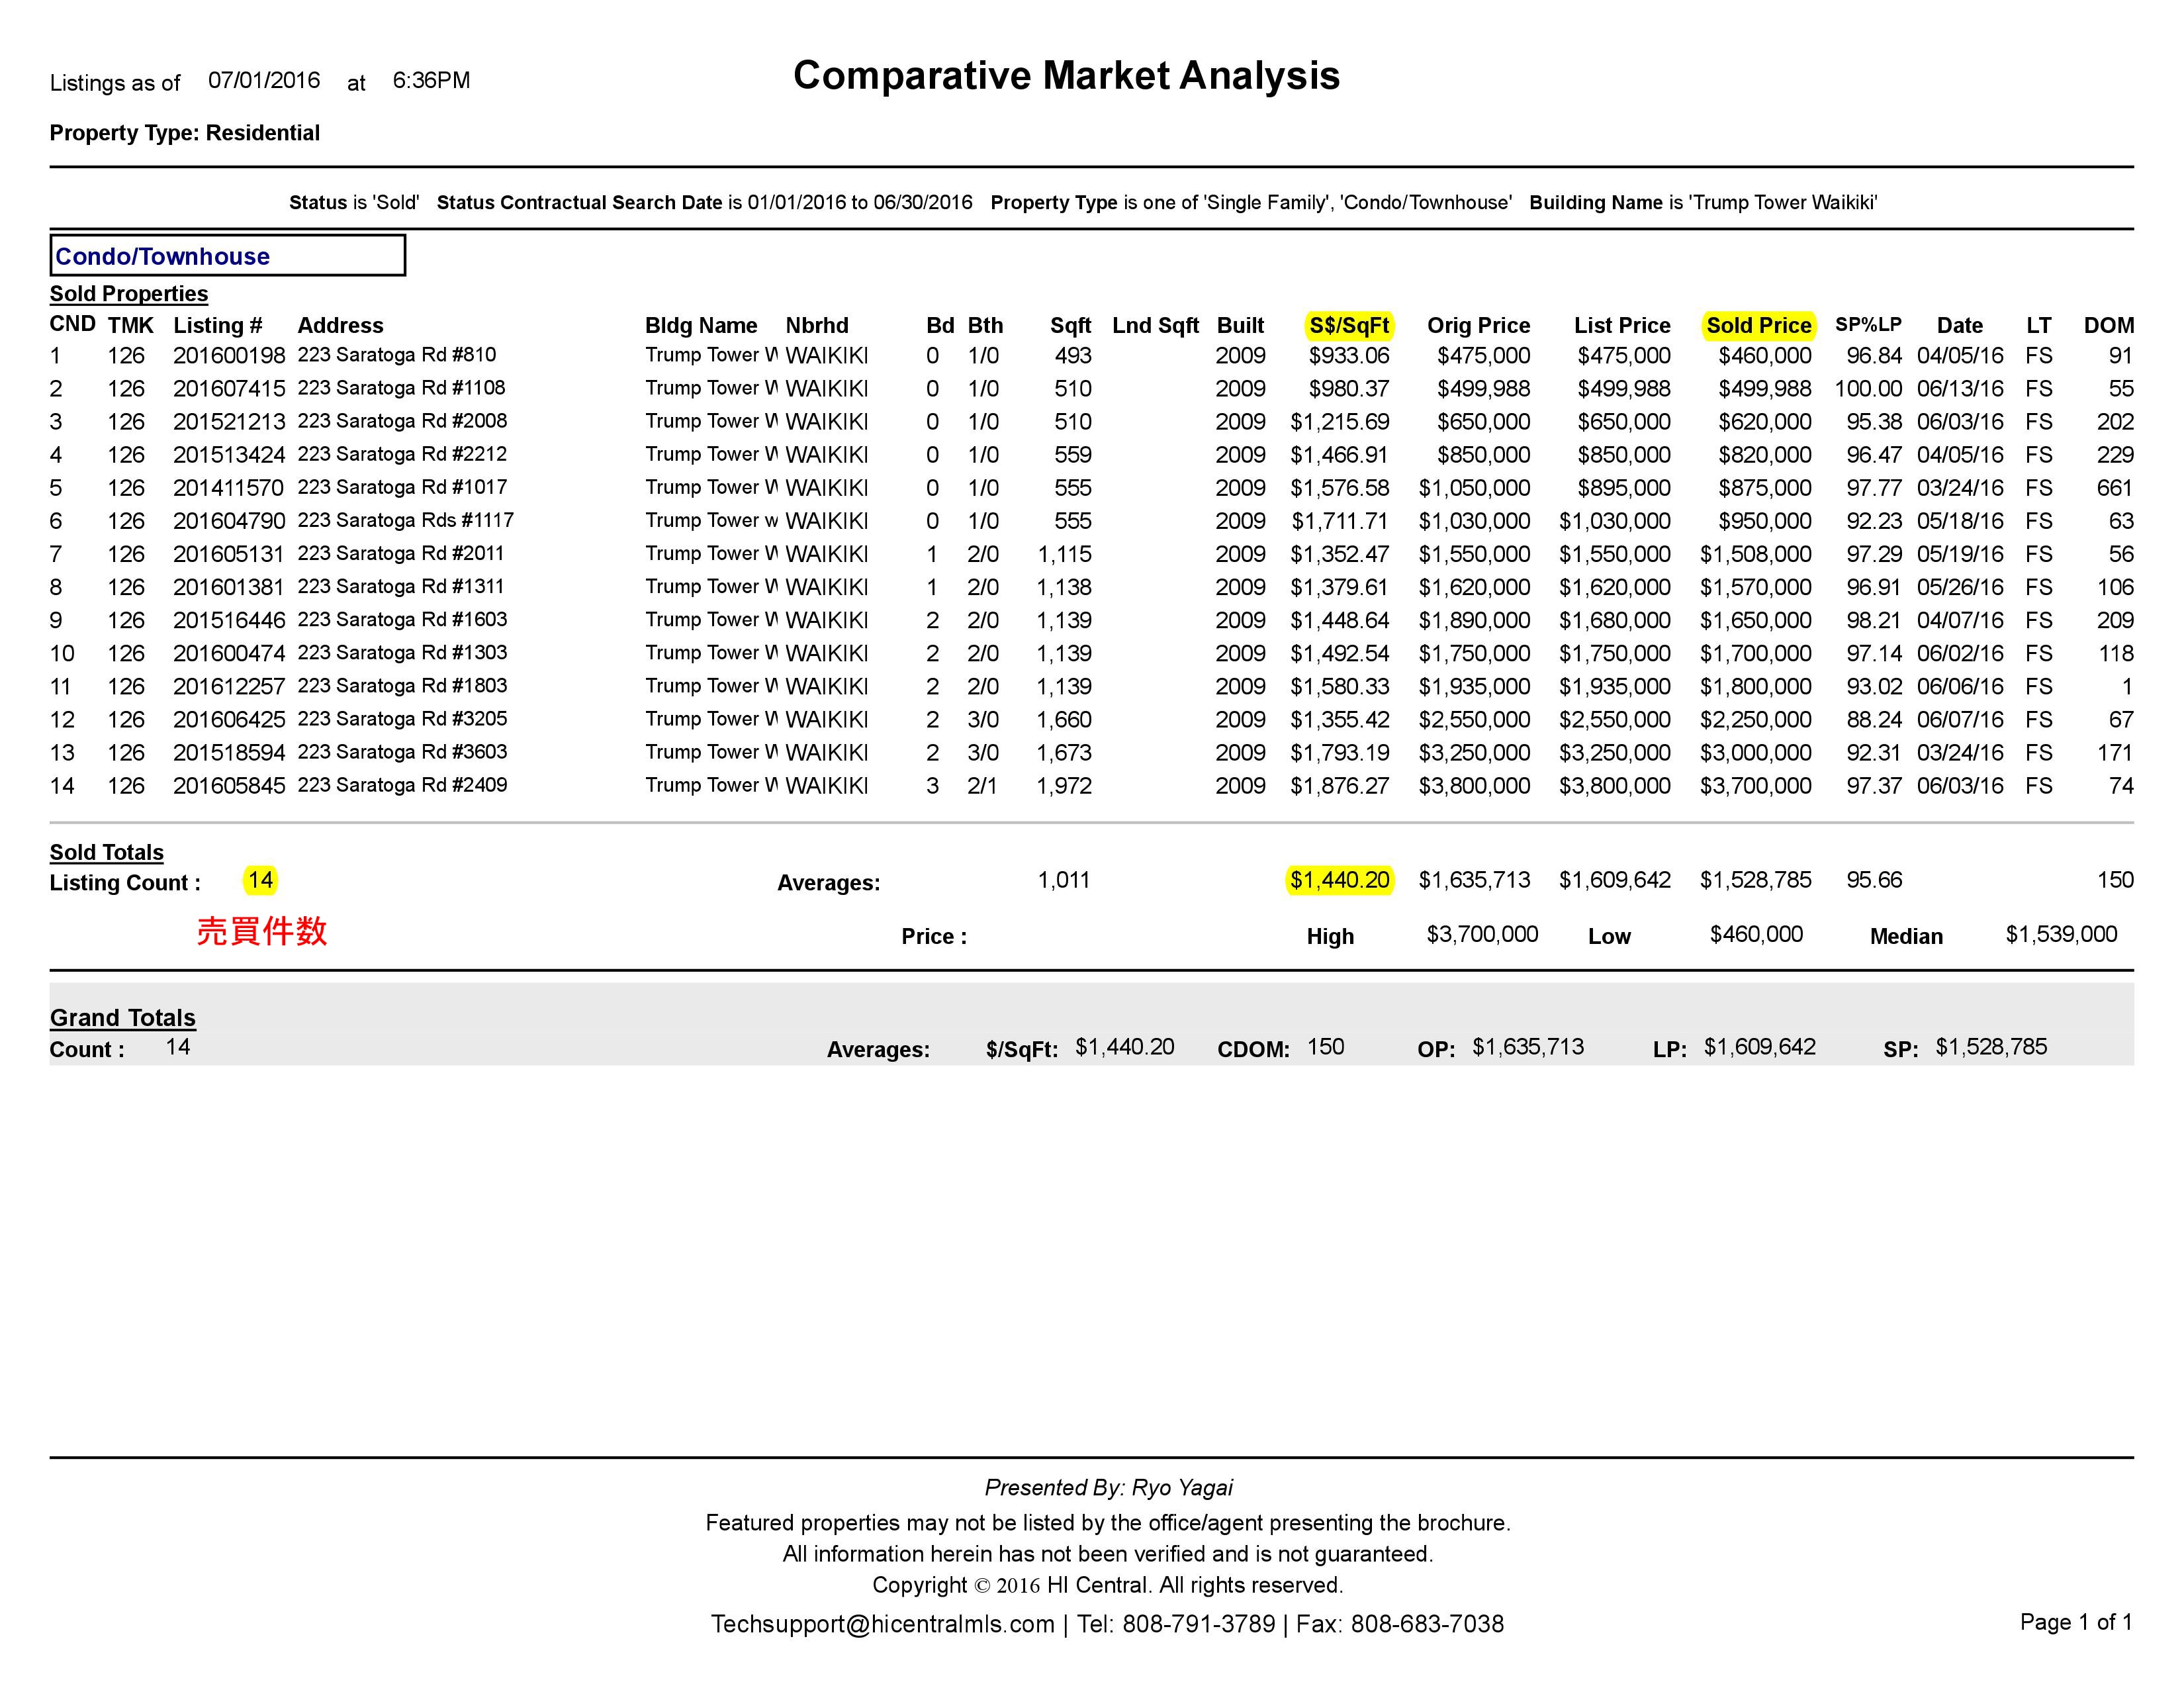Click the Sold Totals heading
2184x1688 pixels.
pyautogui.click(x=107, y=852)
